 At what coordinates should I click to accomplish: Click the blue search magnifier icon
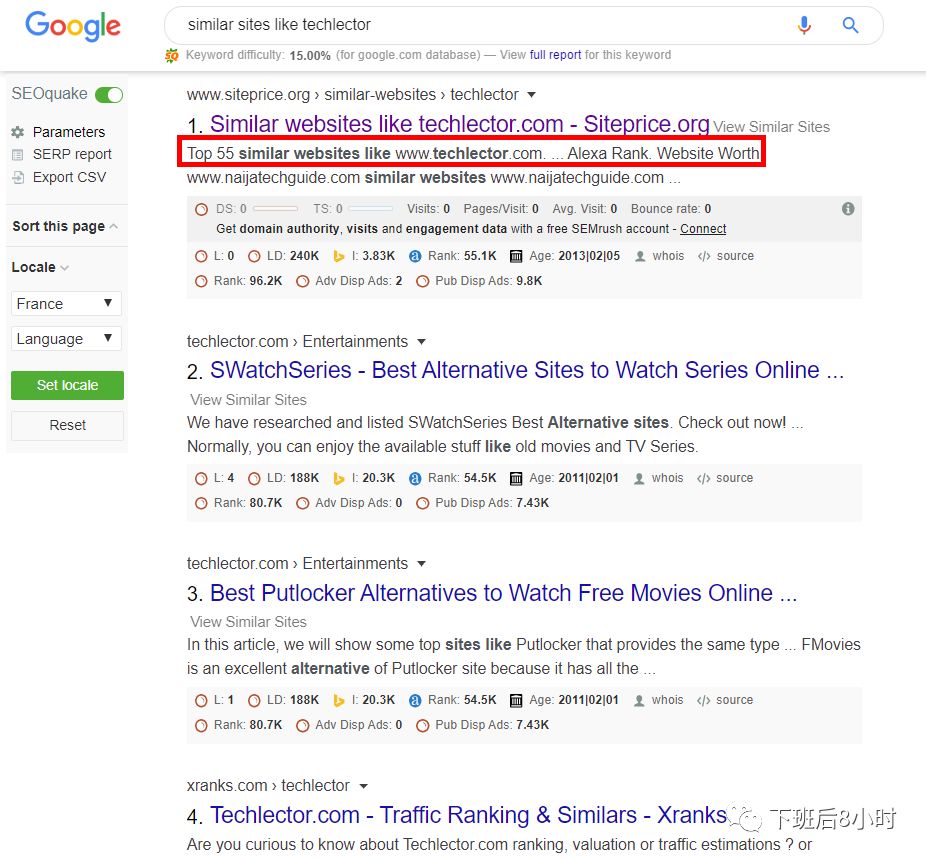pos(850,25)
